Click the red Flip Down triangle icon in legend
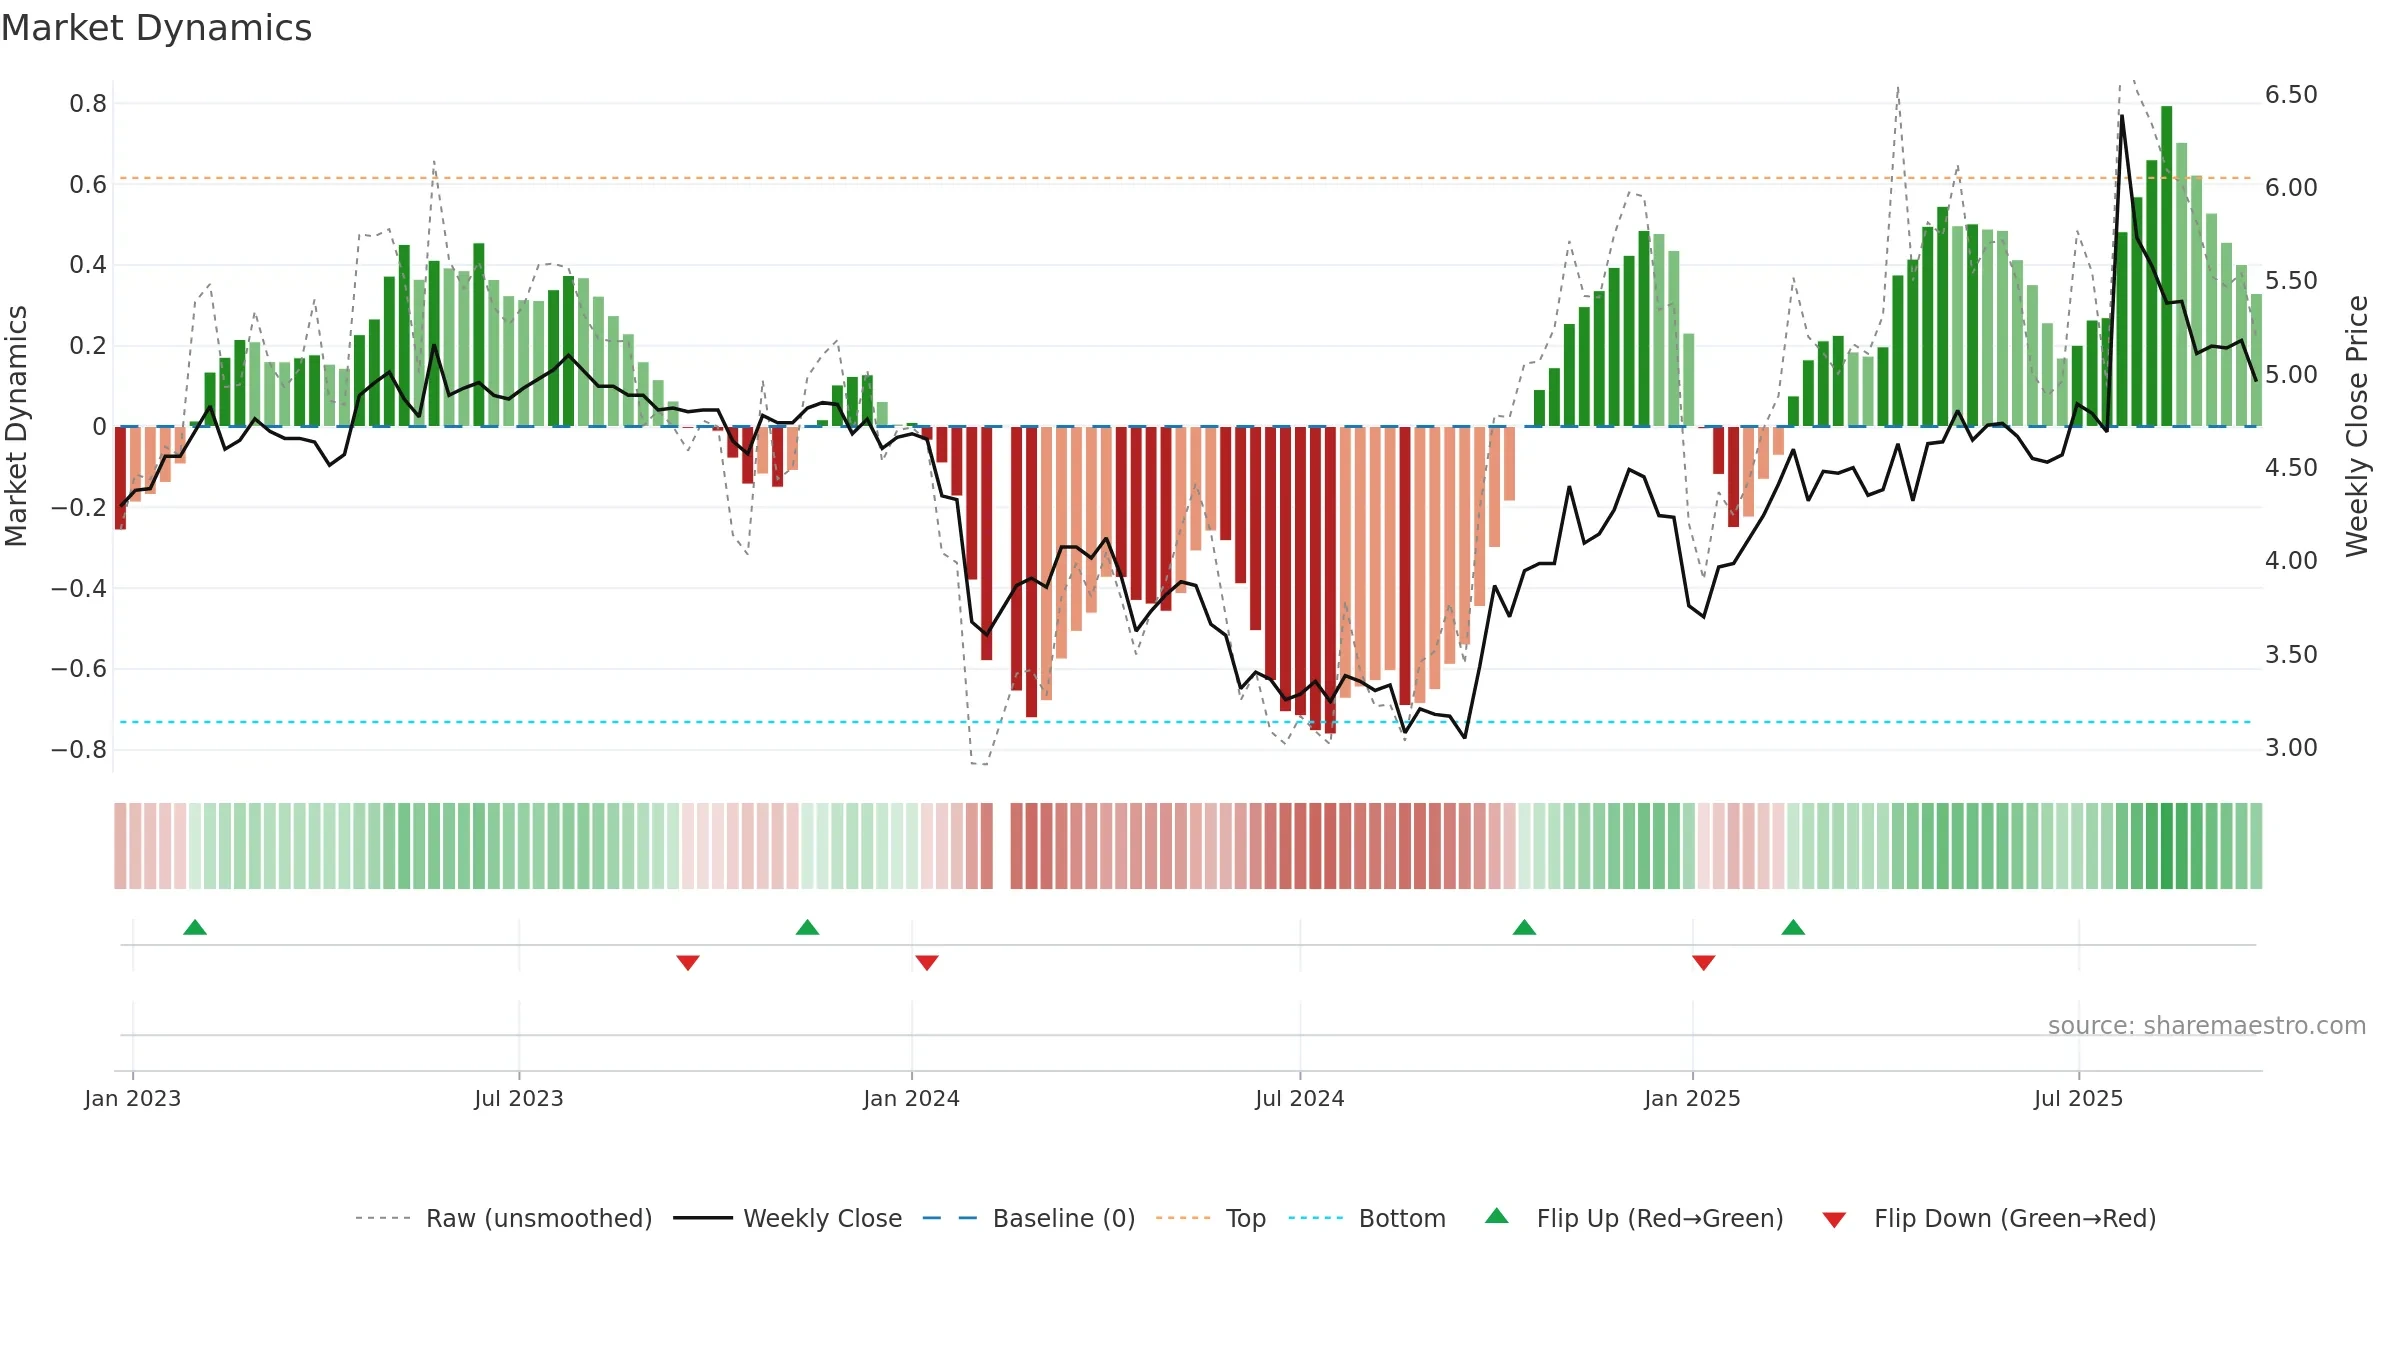This screenshot has height=1350, width=2400. pos(1834,1220)
